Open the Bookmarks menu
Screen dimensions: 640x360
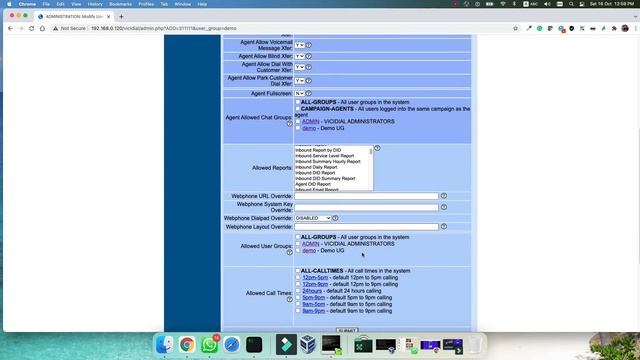pyautogui.click(x=120, y=4)
